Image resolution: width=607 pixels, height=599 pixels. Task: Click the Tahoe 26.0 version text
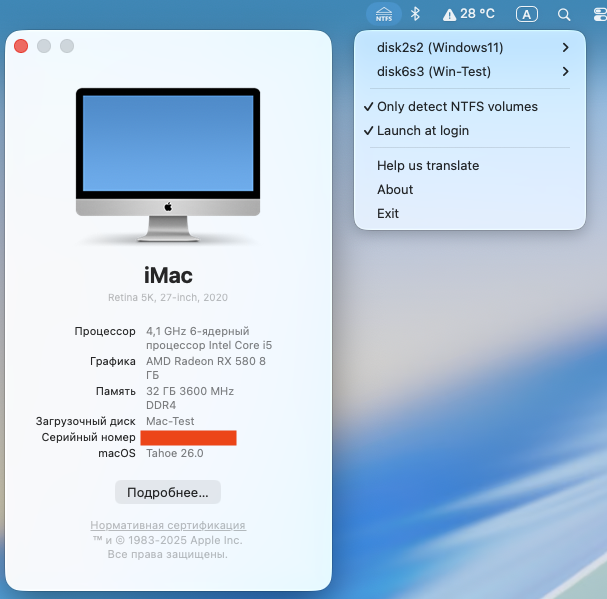(x=175, y=453)
